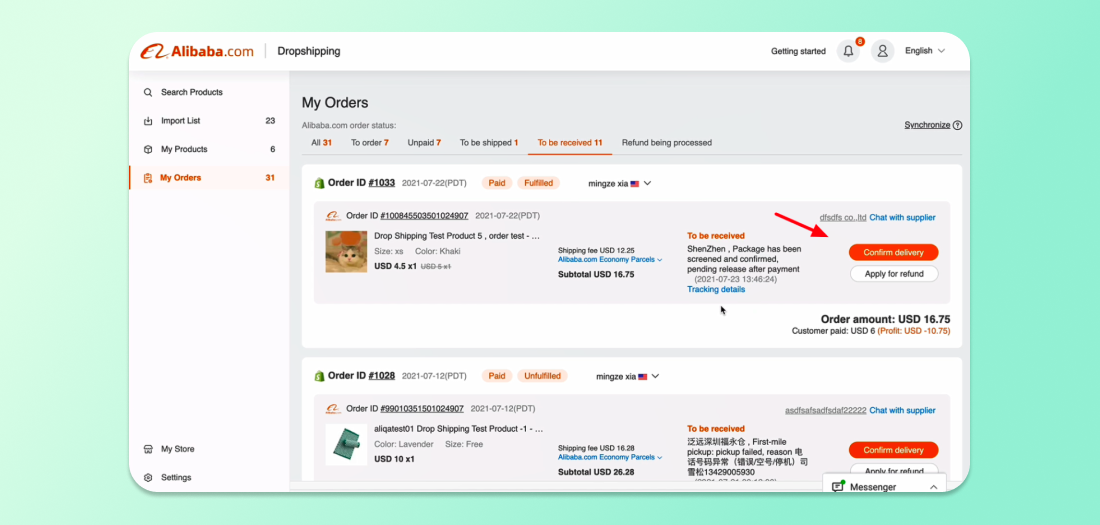Click the Dropshipping header label
1100x525 pixels.
309,51
